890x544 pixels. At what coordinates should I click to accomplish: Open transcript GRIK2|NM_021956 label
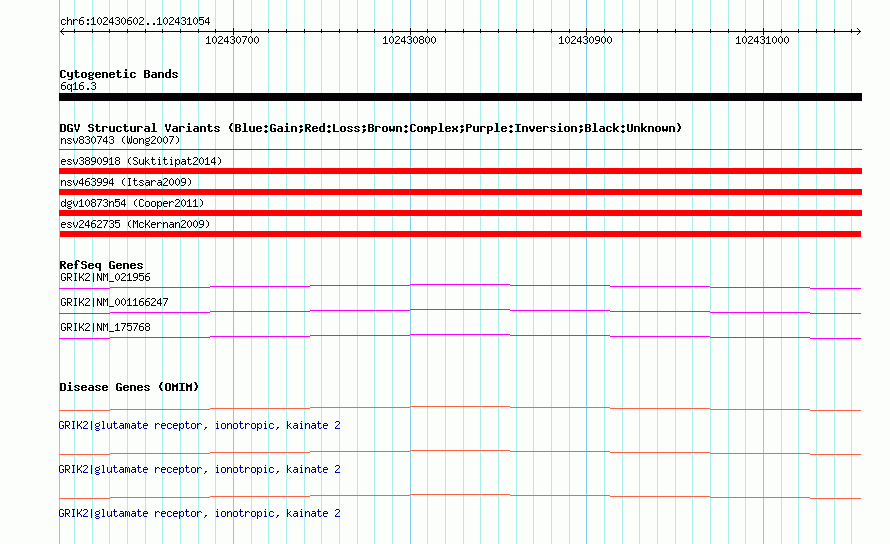(105, 278)
